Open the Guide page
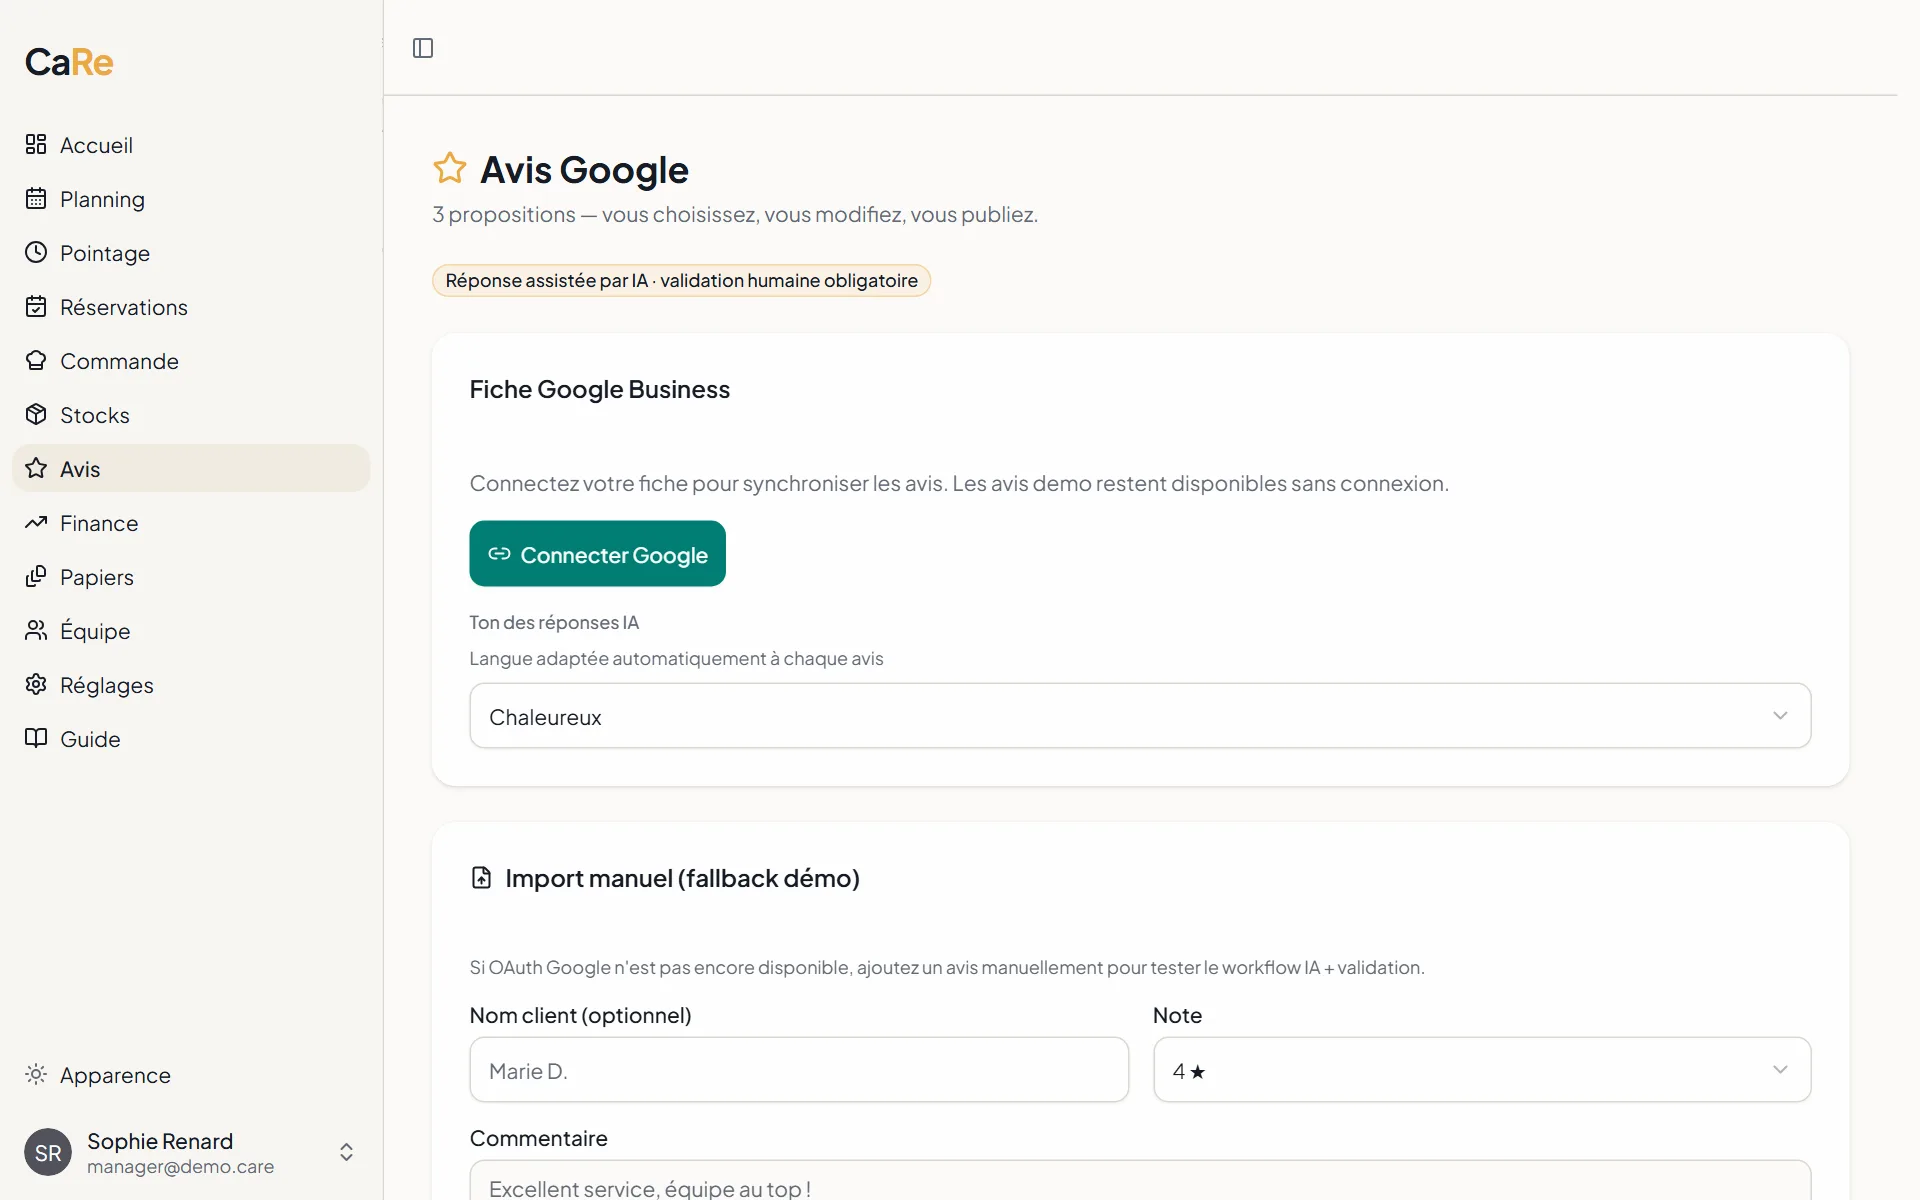 coord(191,738)
